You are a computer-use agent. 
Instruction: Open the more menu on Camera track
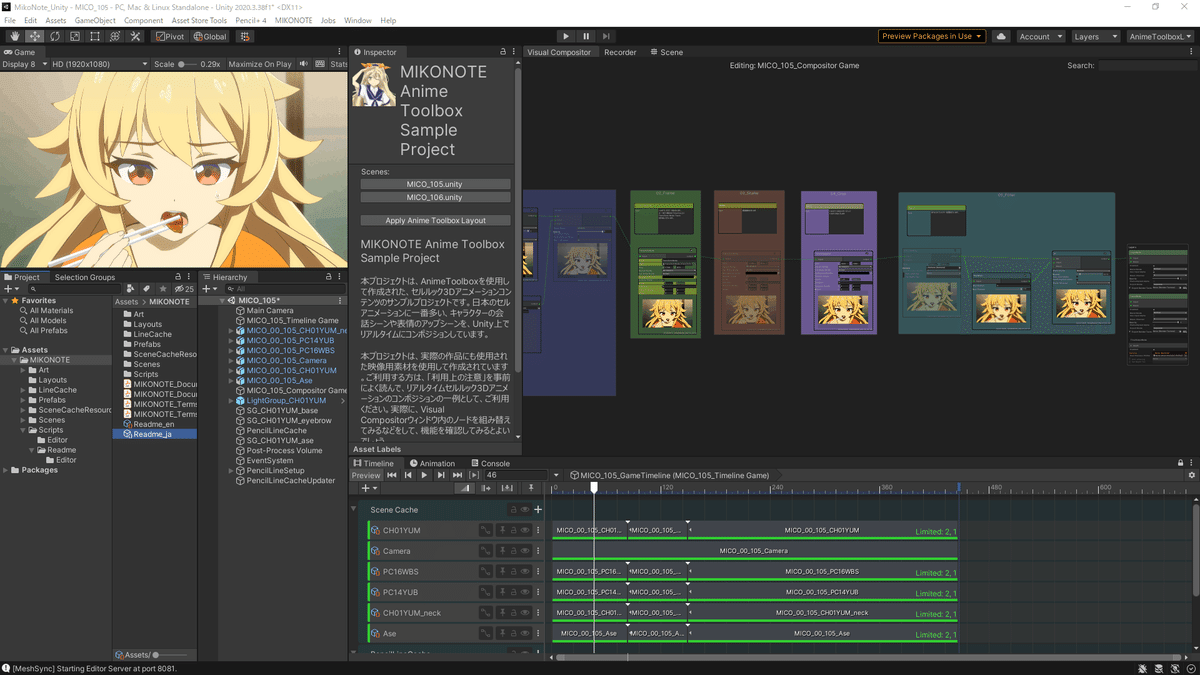coord(538,551)
